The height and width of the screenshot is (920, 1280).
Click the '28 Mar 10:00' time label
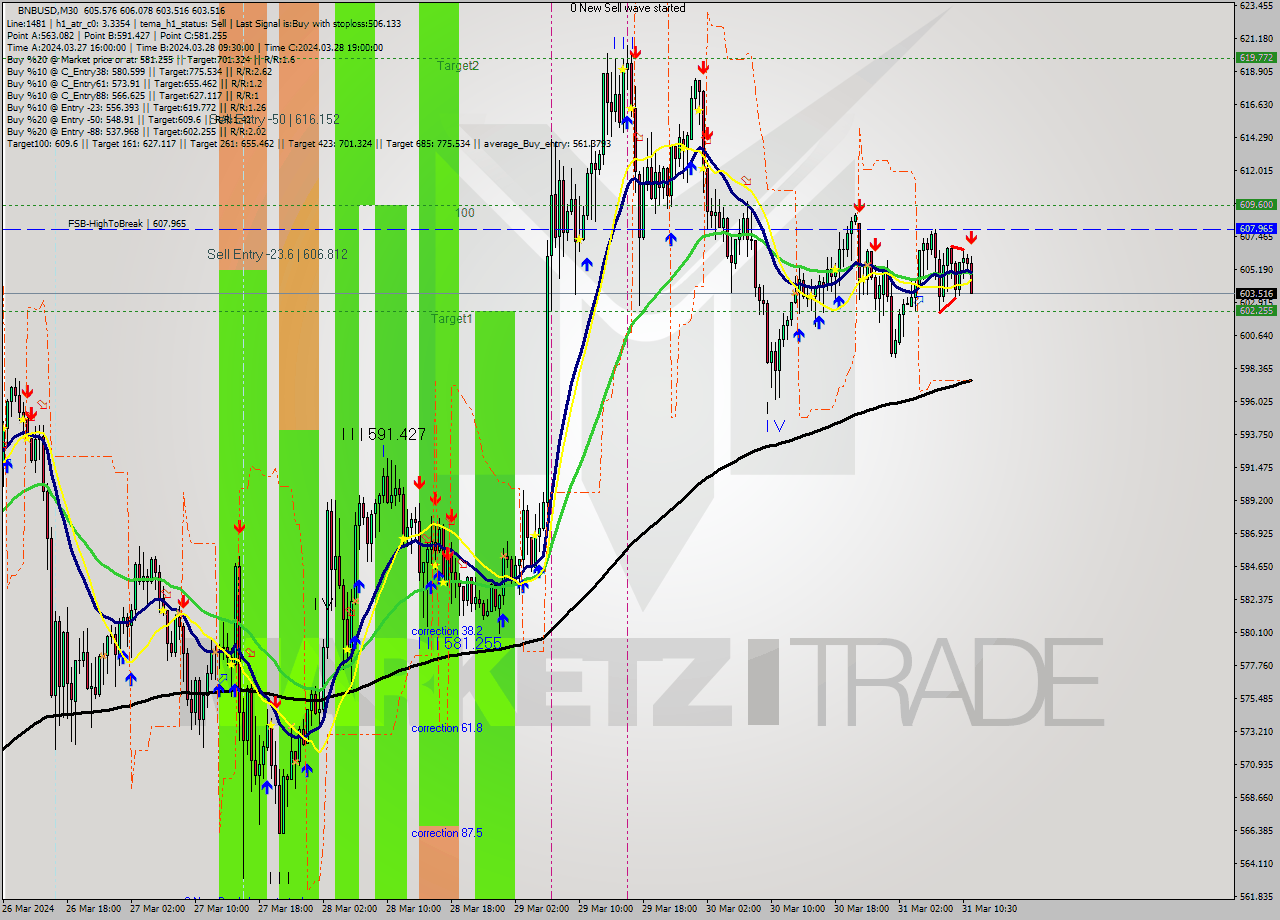click(413, 909)
